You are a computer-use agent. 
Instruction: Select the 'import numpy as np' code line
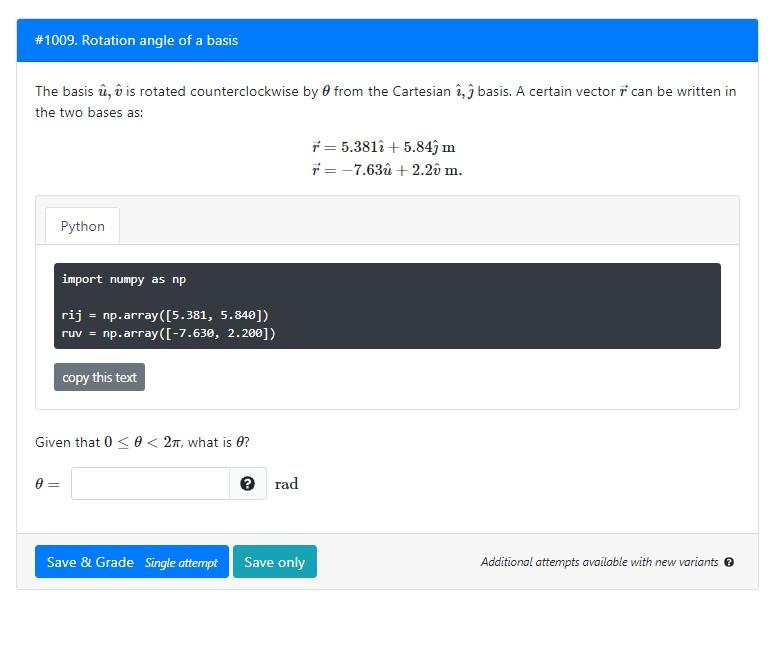(x=124, y=279)
